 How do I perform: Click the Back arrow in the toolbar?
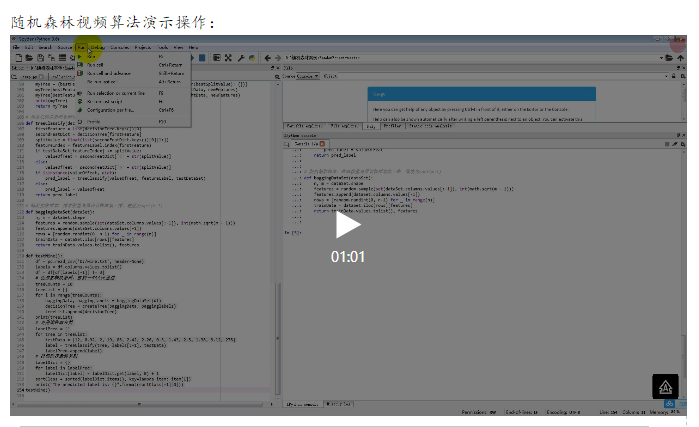point(267,57)
